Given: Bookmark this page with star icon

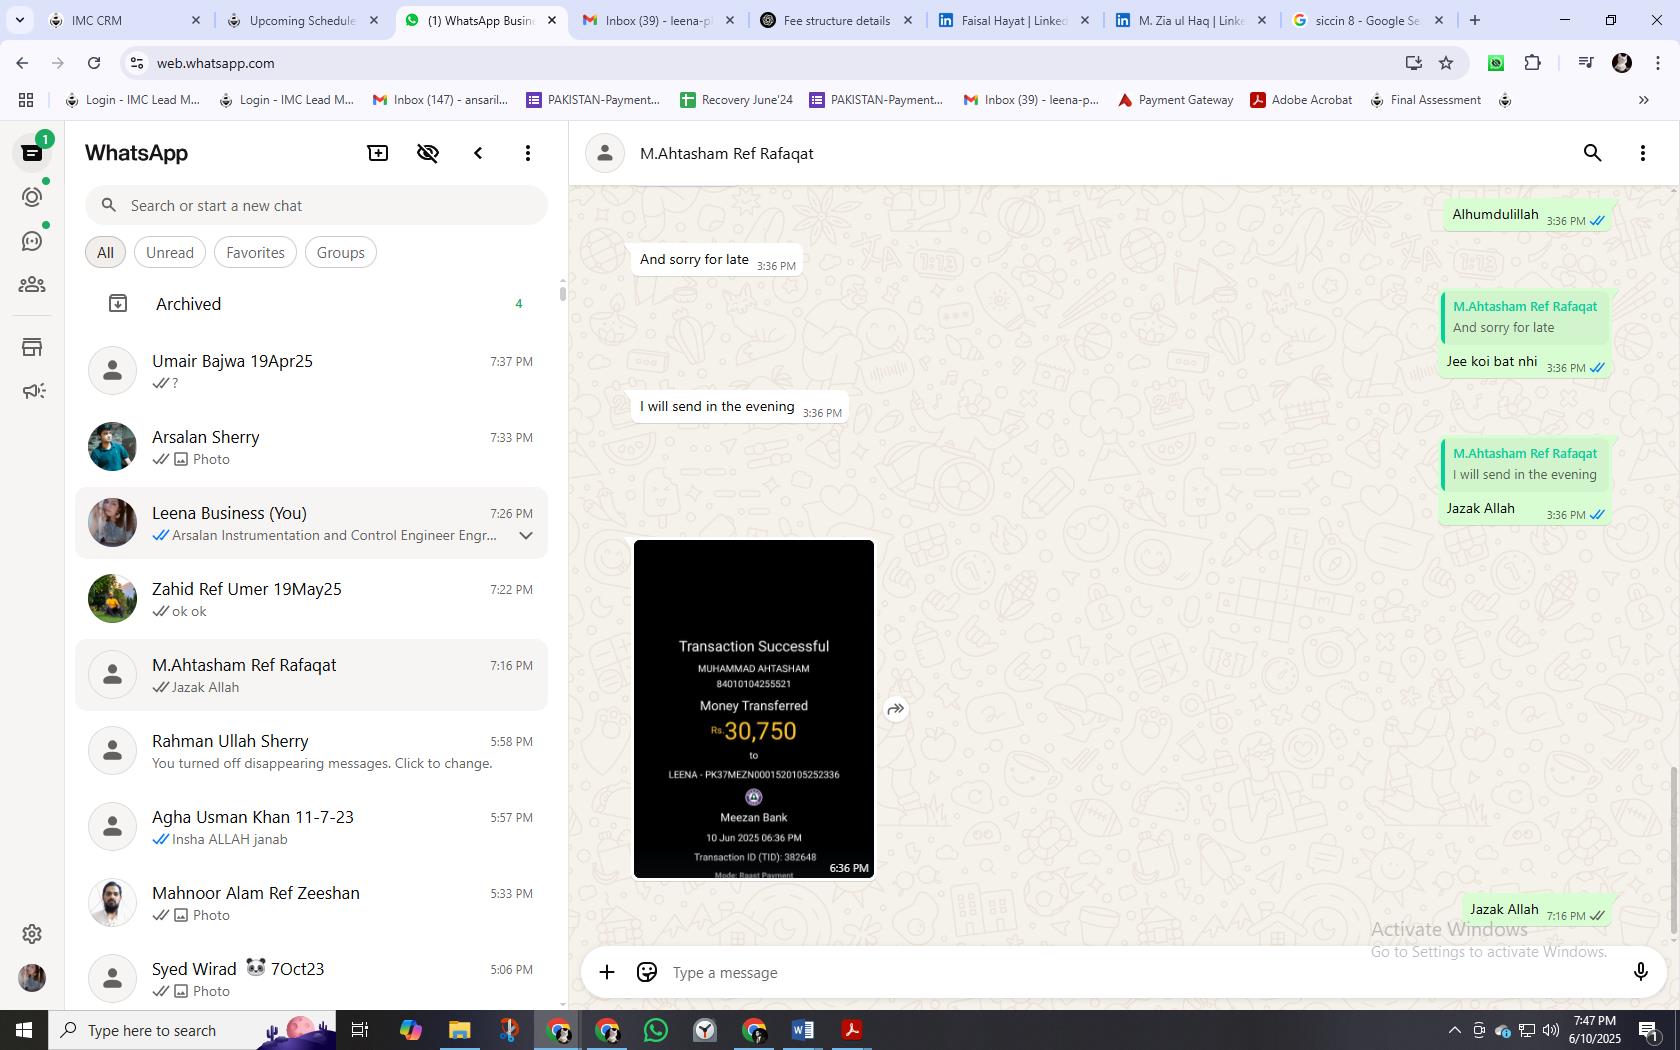Looking at the screenshot, I should 1446,63.
